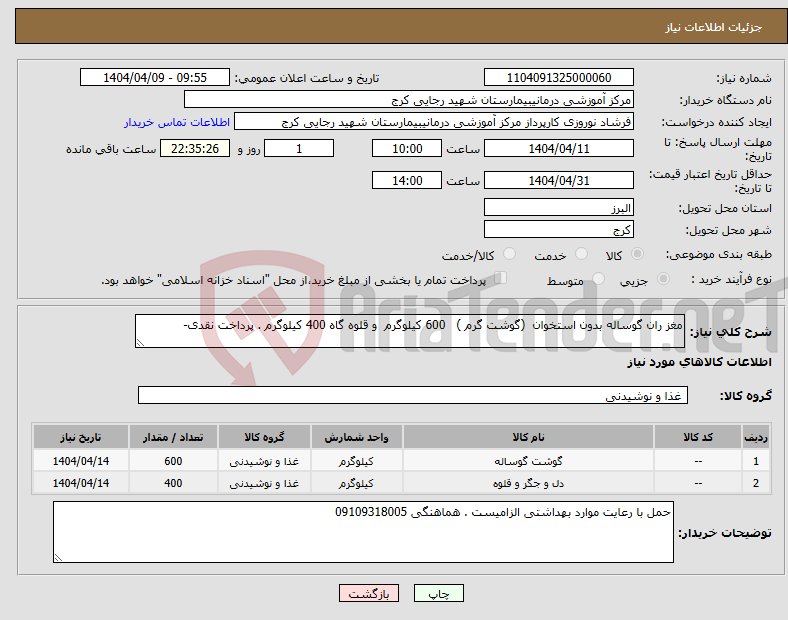788x620 pixels.
Task: Click the delivery province field البرز
Action: (559, 208)
